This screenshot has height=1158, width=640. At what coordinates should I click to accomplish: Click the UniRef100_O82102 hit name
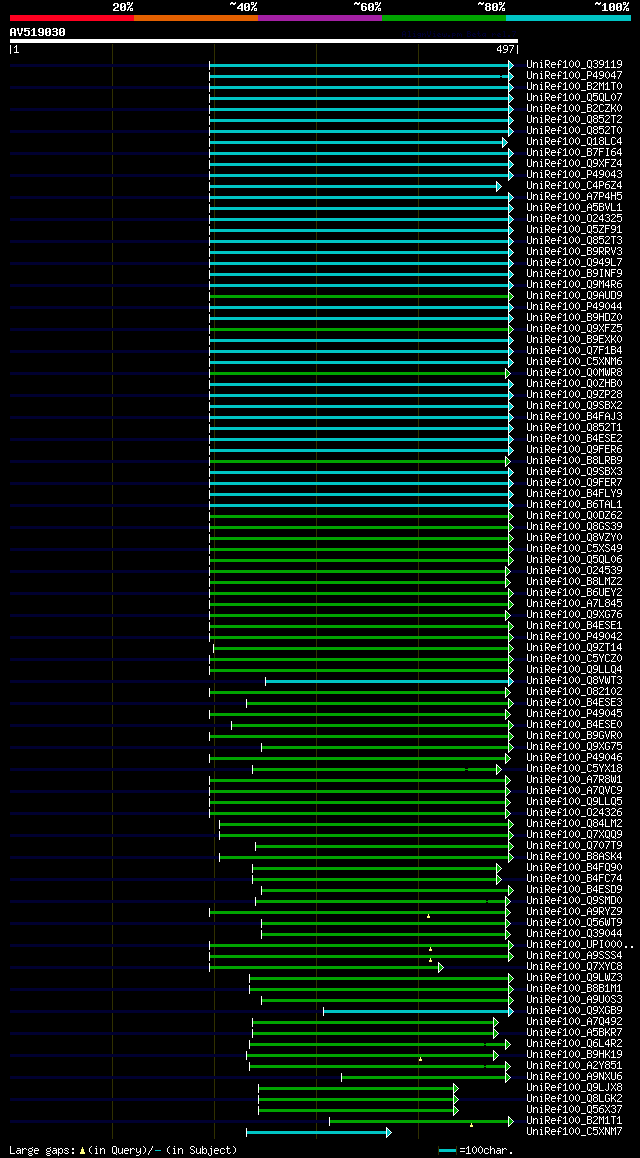[x=574, y=691]
